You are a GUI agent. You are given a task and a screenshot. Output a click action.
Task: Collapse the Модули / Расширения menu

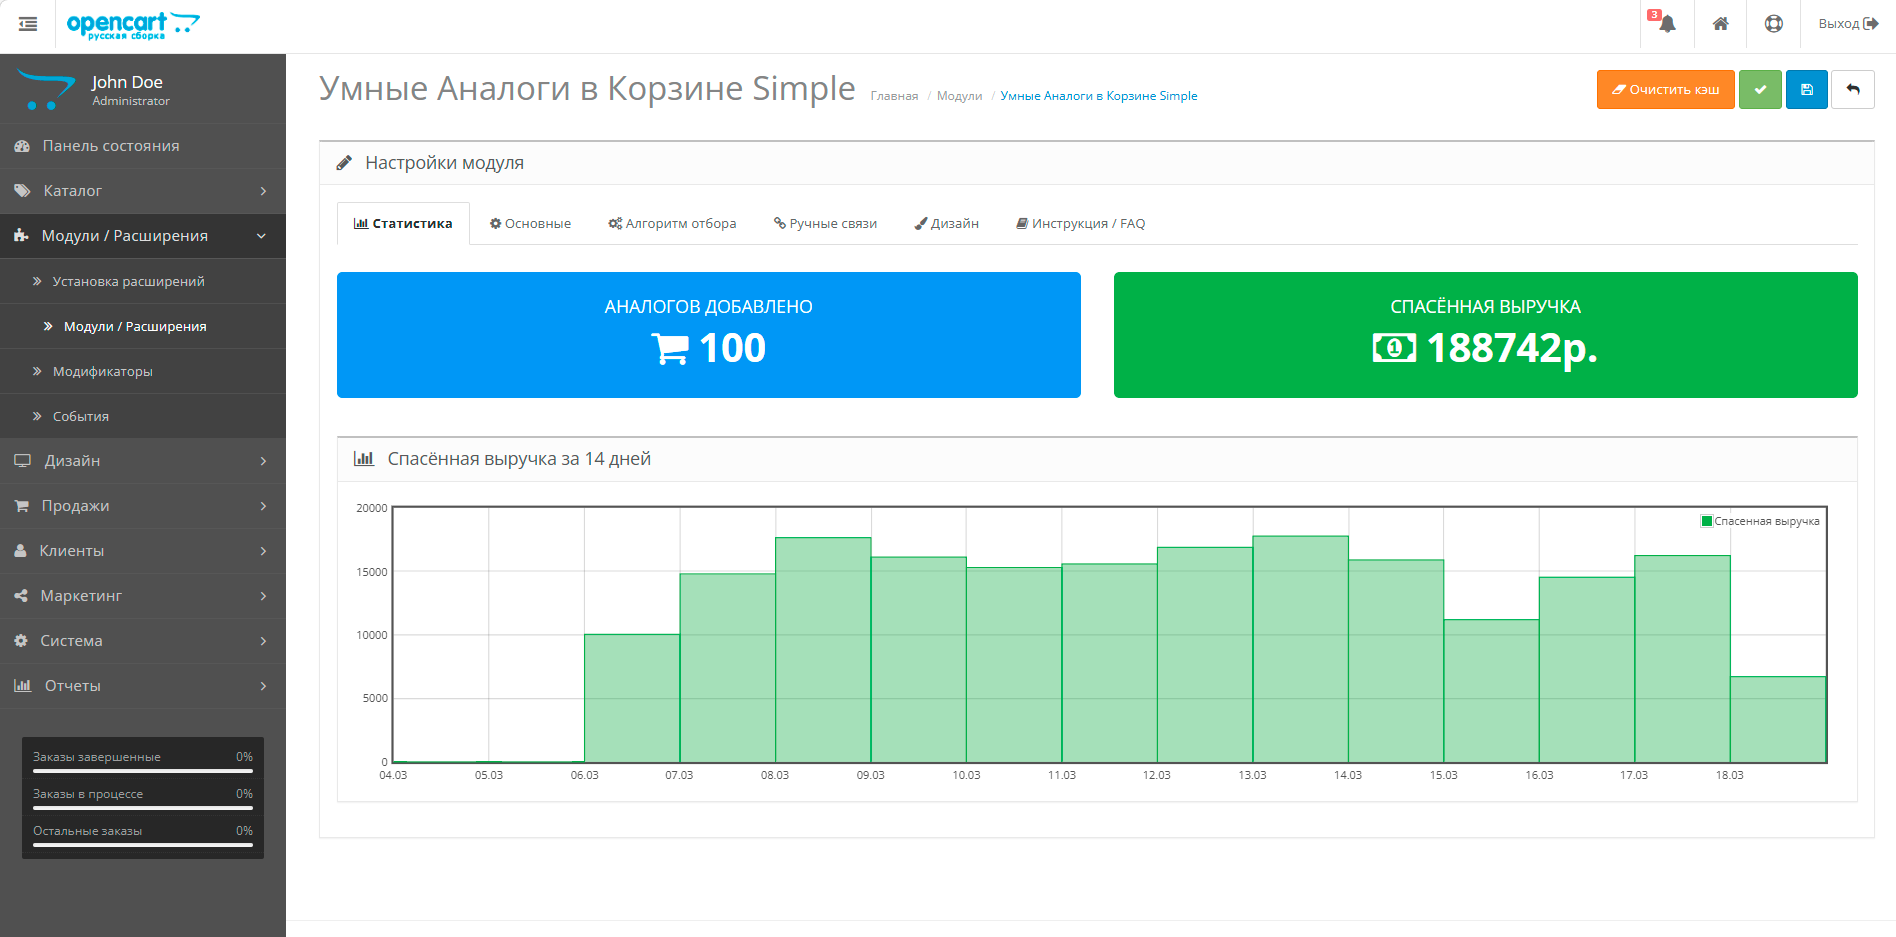coord(142,236)
